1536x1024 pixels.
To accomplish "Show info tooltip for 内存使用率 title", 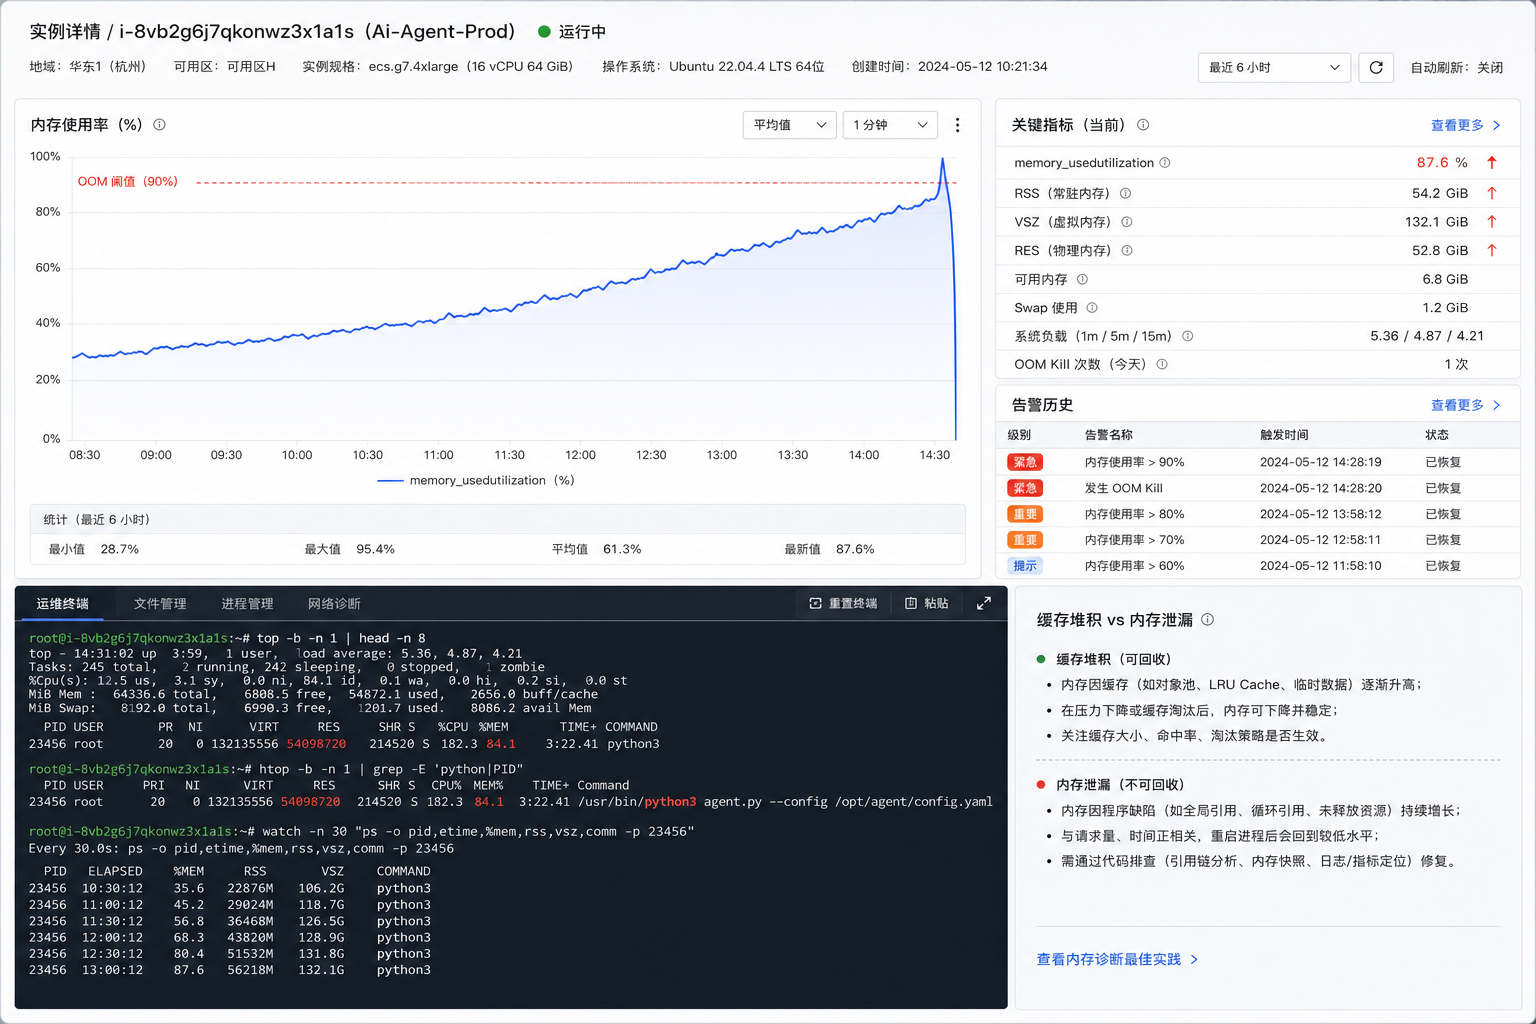I will click(x=159, y=125).
